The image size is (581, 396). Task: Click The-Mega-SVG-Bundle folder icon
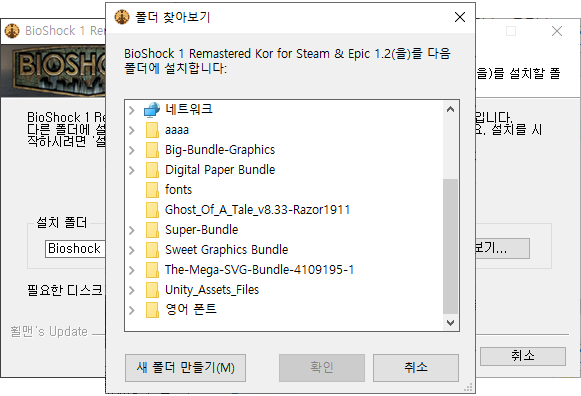[x=152, y=270]
